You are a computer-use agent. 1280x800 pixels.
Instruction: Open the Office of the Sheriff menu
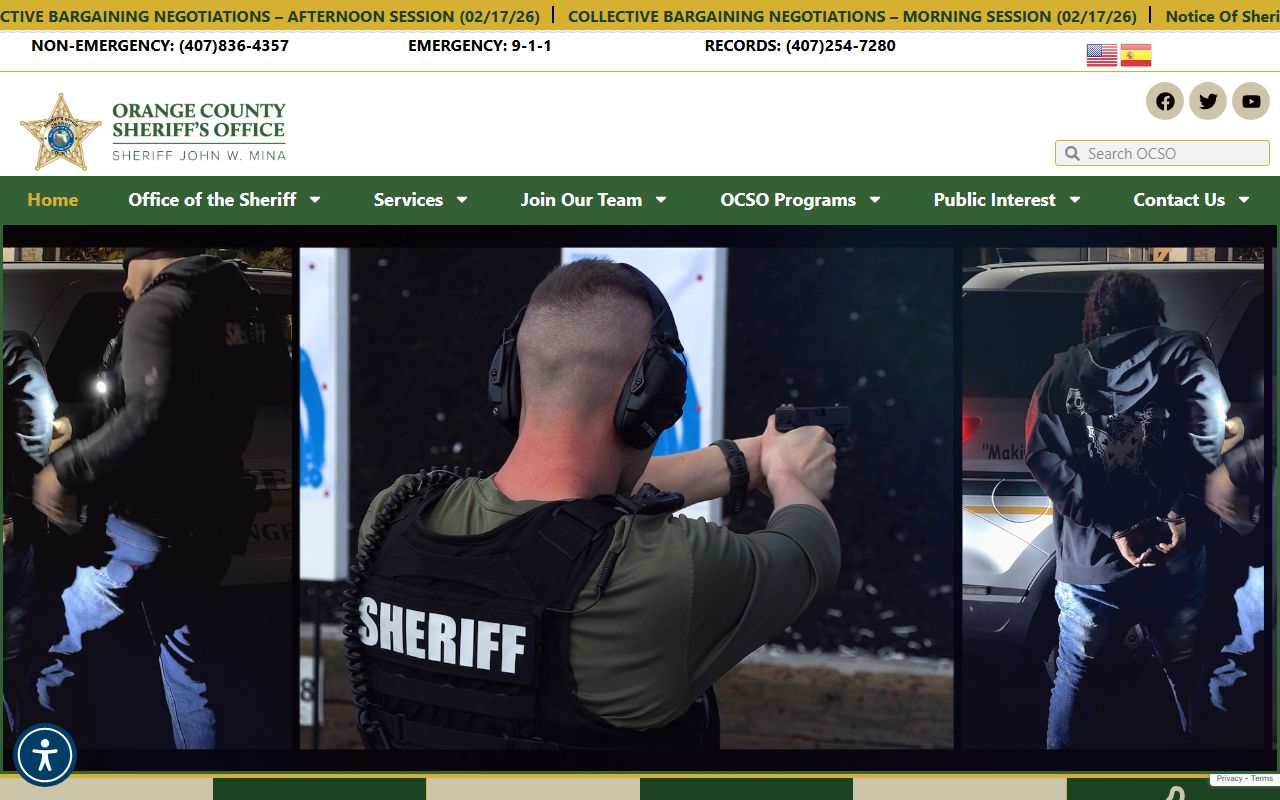[212, 200]
